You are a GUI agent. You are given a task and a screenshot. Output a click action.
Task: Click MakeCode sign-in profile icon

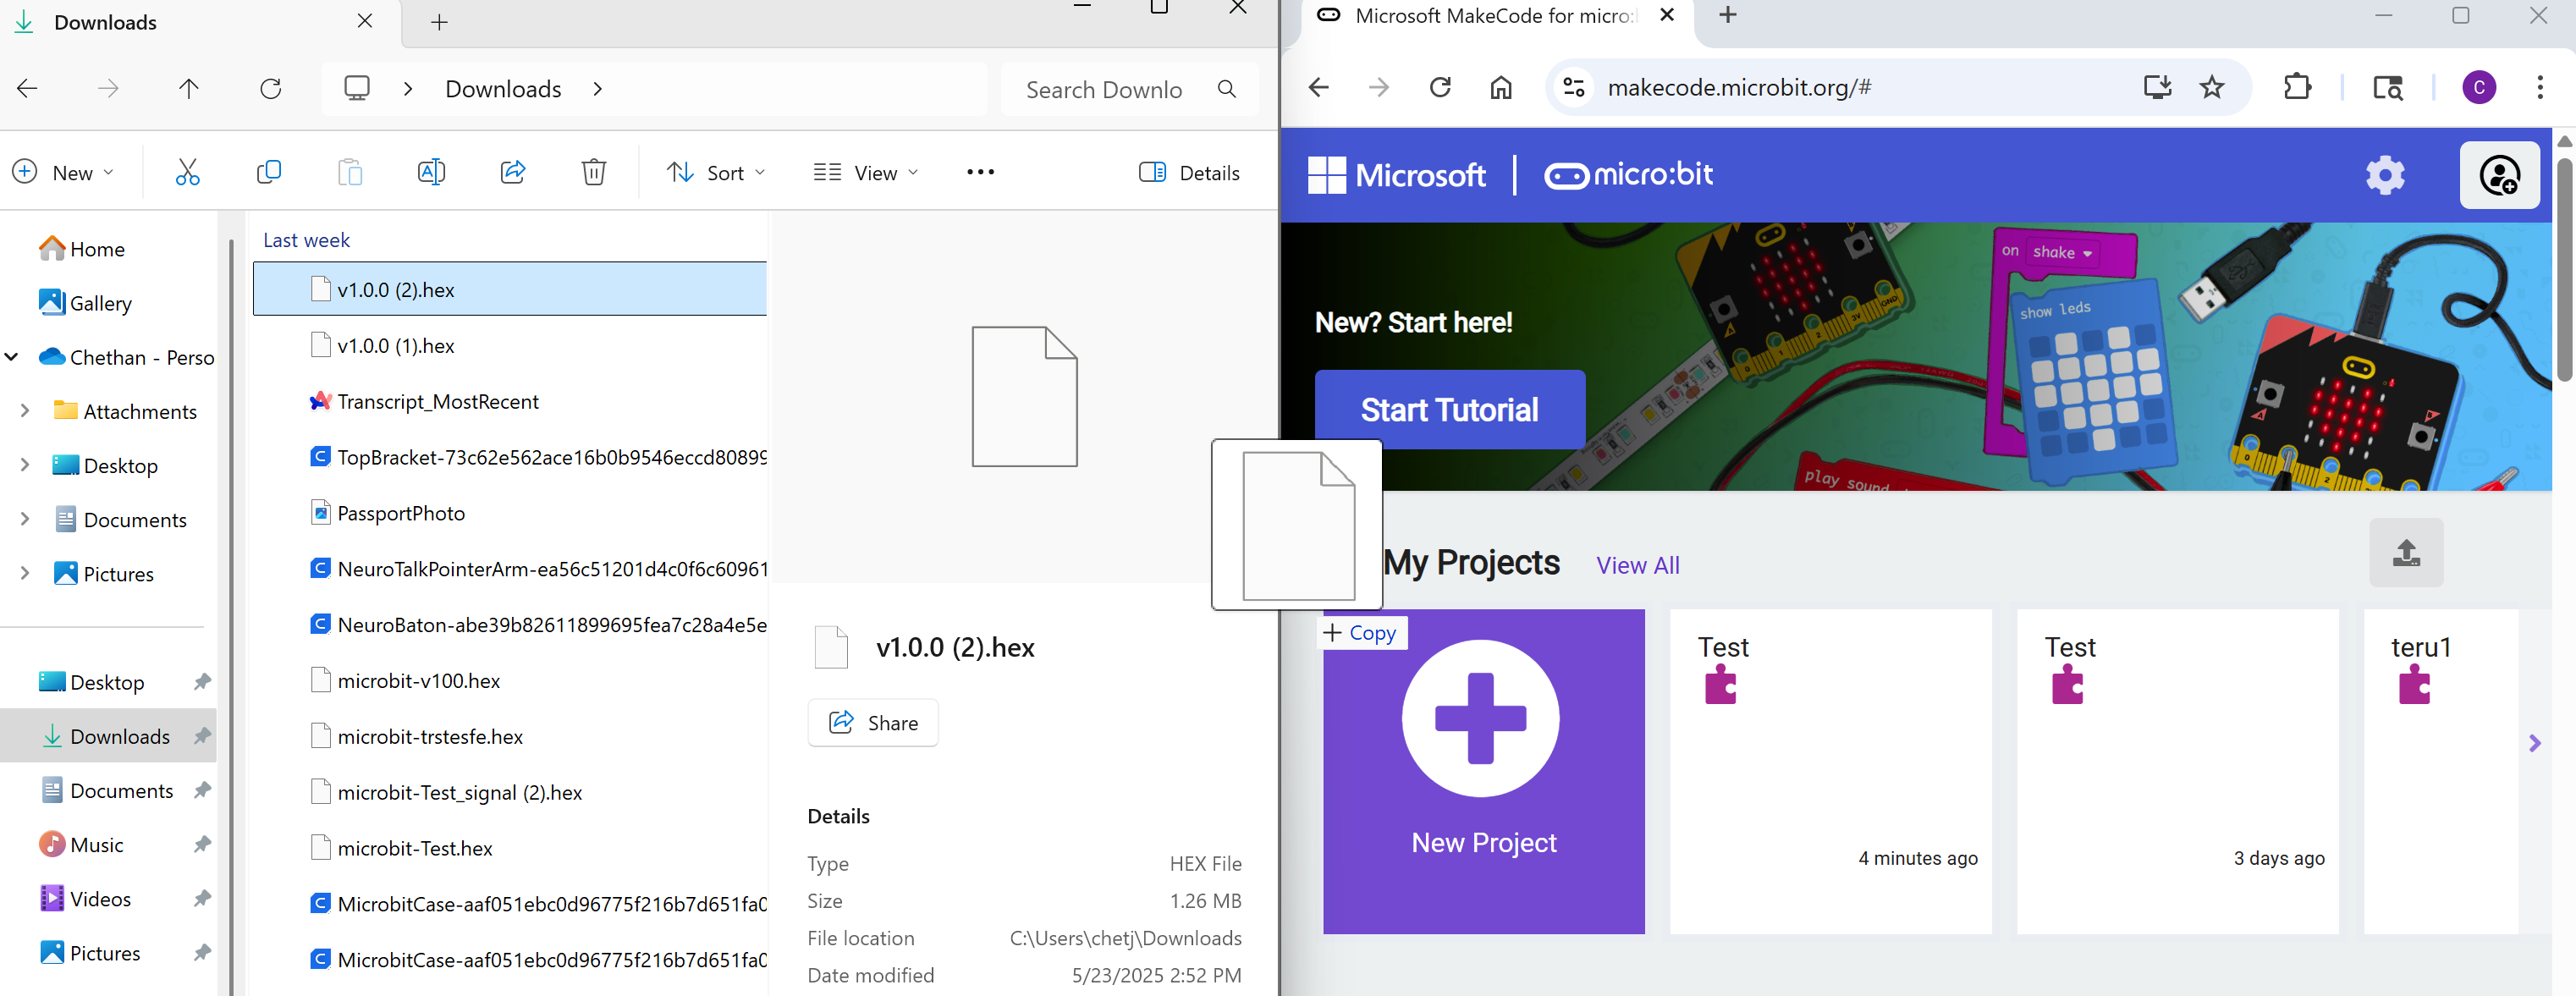(x=2499, y=175)
